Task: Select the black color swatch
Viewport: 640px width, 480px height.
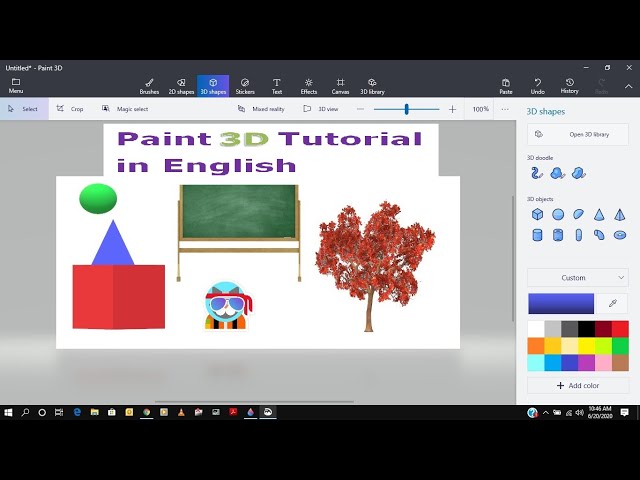Action: point(586,329)
